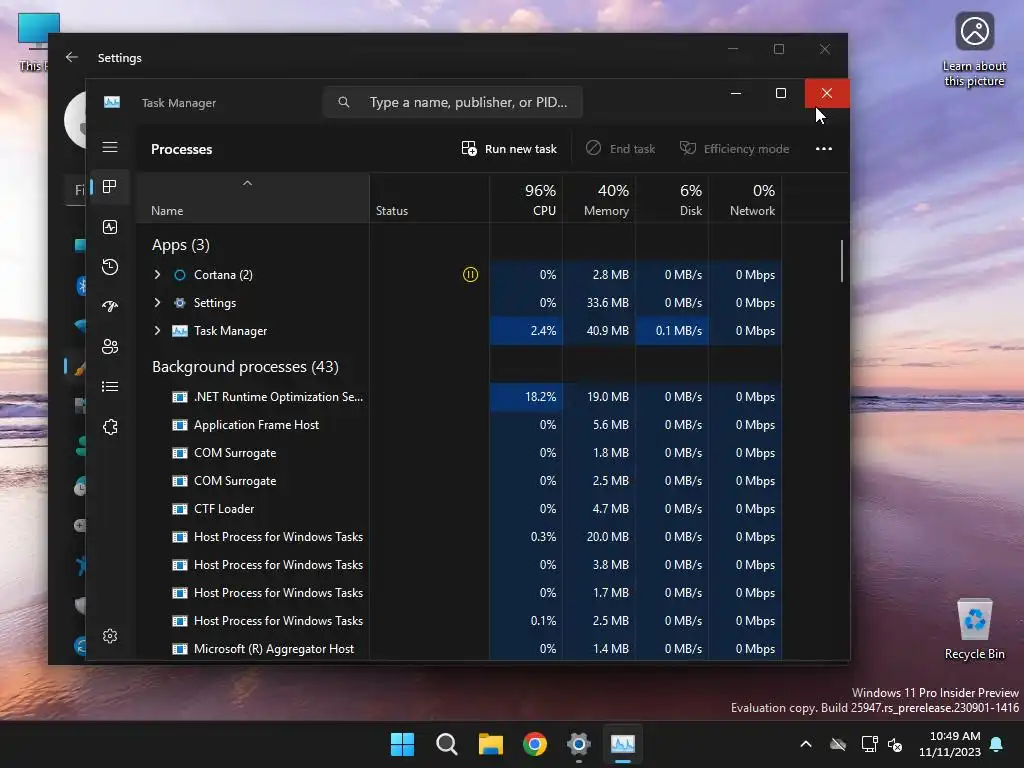Click the Apps (3) group header
This screenshot has height=768, width=1024.
point(181,245)
